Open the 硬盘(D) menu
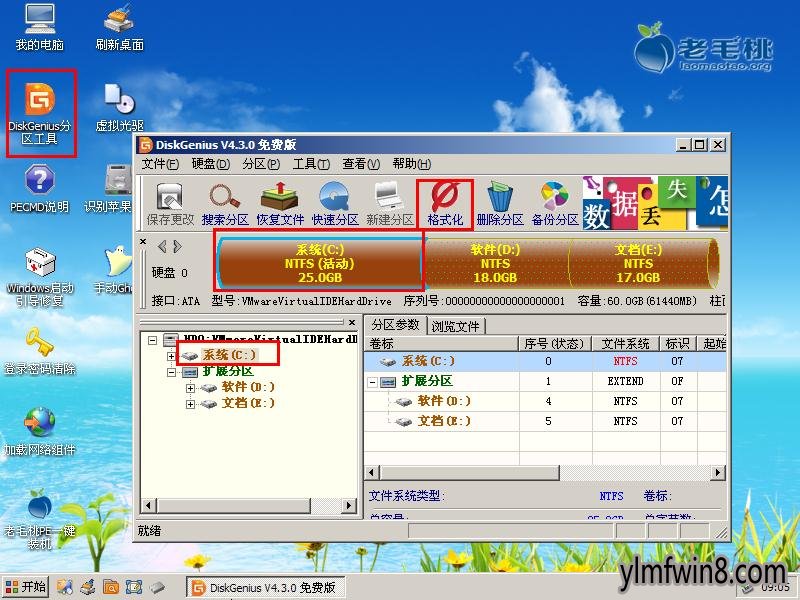This screenshot has height=600, width=800. click(x=211, y=164)
